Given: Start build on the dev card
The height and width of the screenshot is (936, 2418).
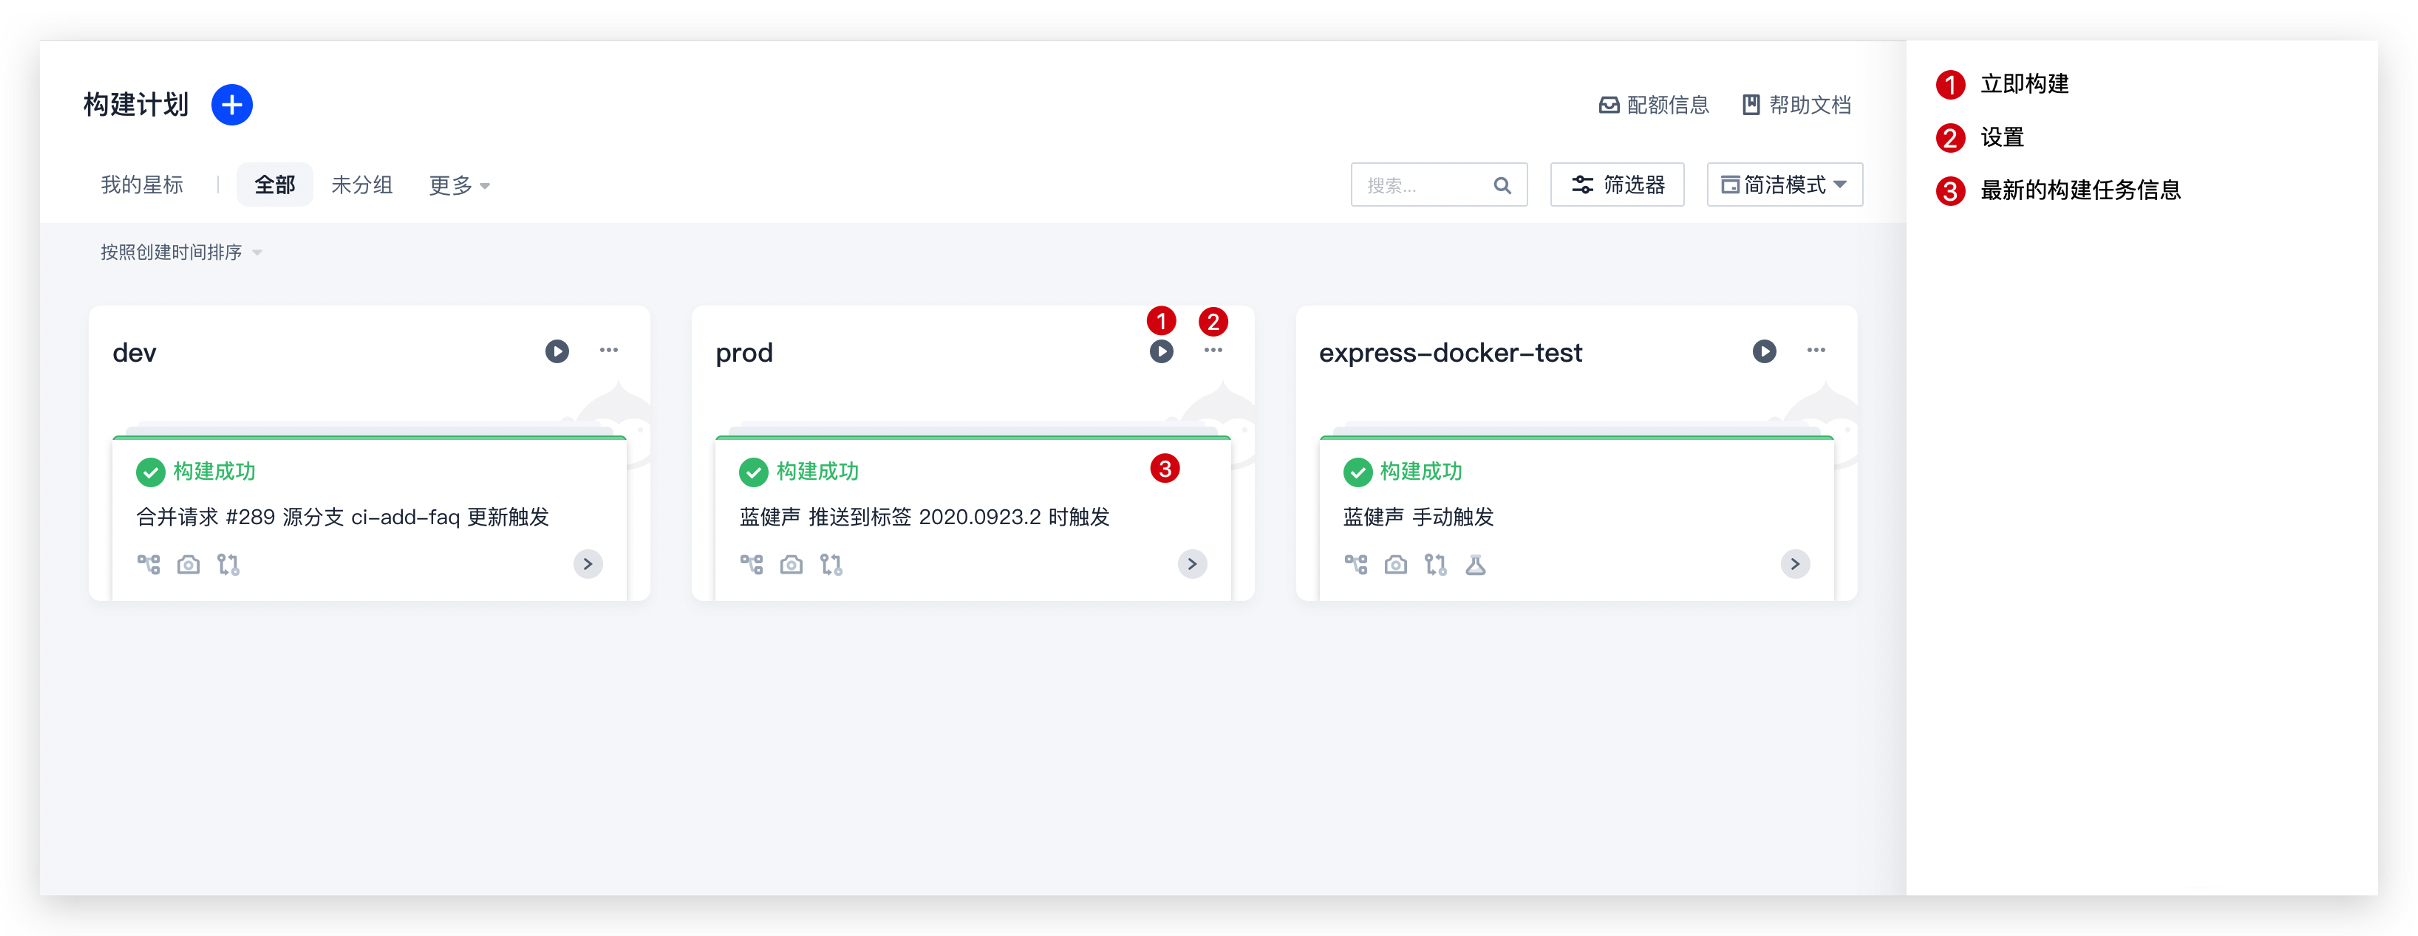Looking at the screenshot, I should click(x=557, y=351).
